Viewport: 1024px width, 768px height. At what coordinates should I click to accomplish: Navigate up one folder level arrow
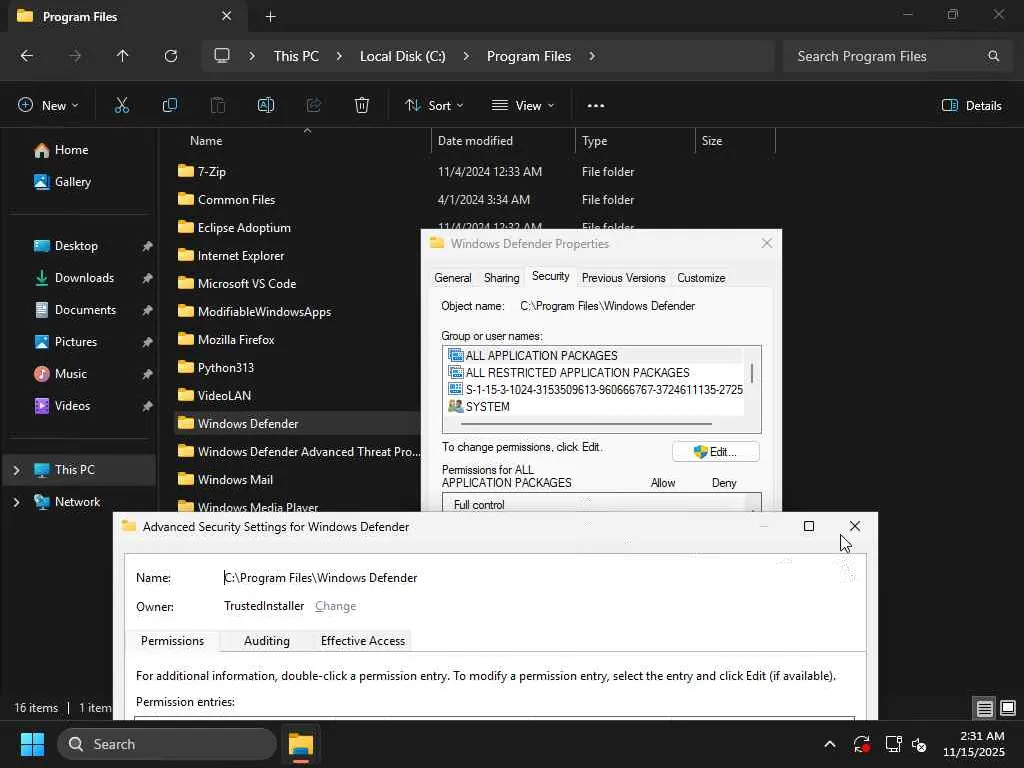(x=122, y=56)
